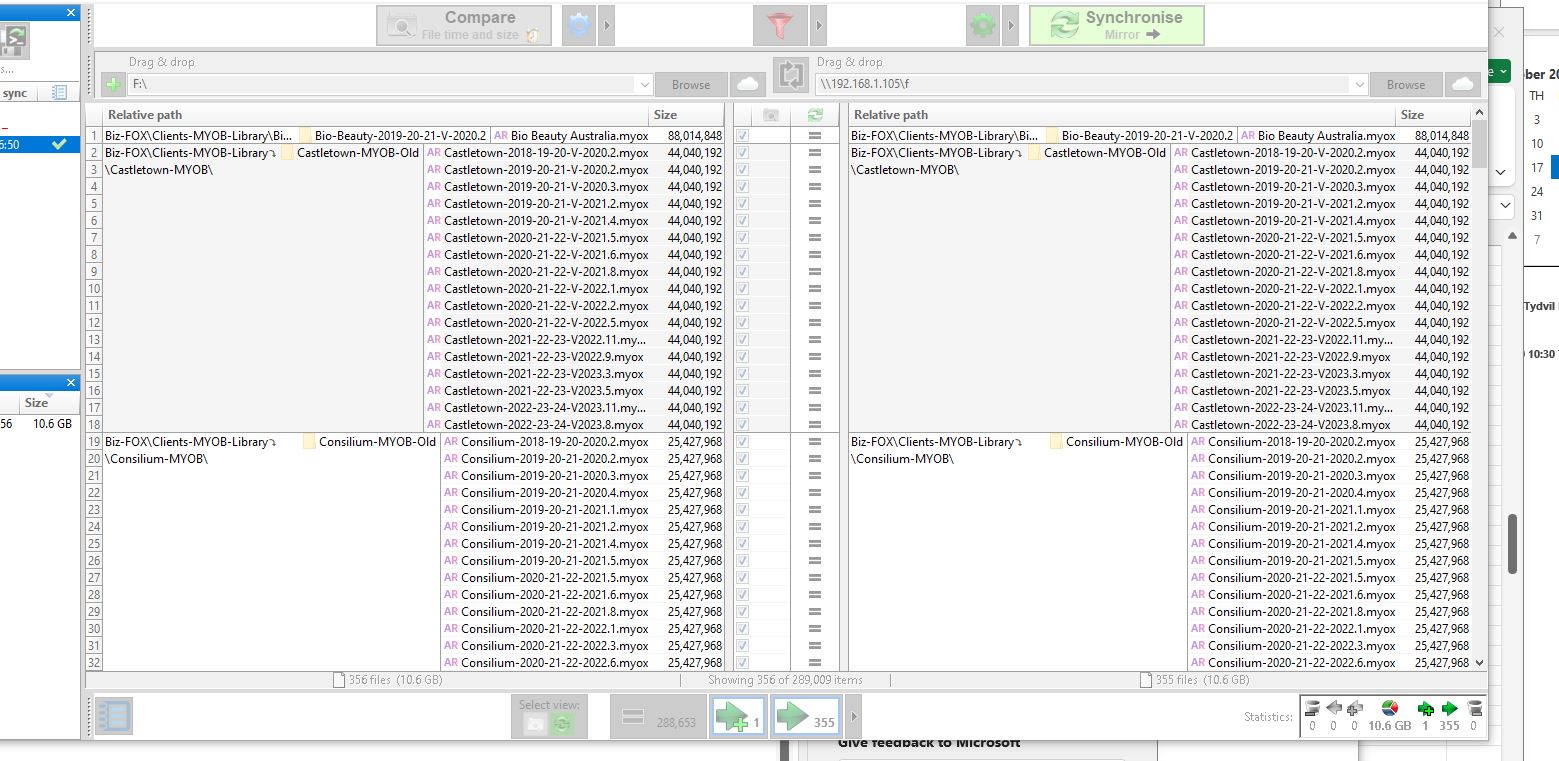Sort by Size header in the network folder grid
Image resolution: width=1559 pixels, height=761 pixels.
coord(1433,115)
